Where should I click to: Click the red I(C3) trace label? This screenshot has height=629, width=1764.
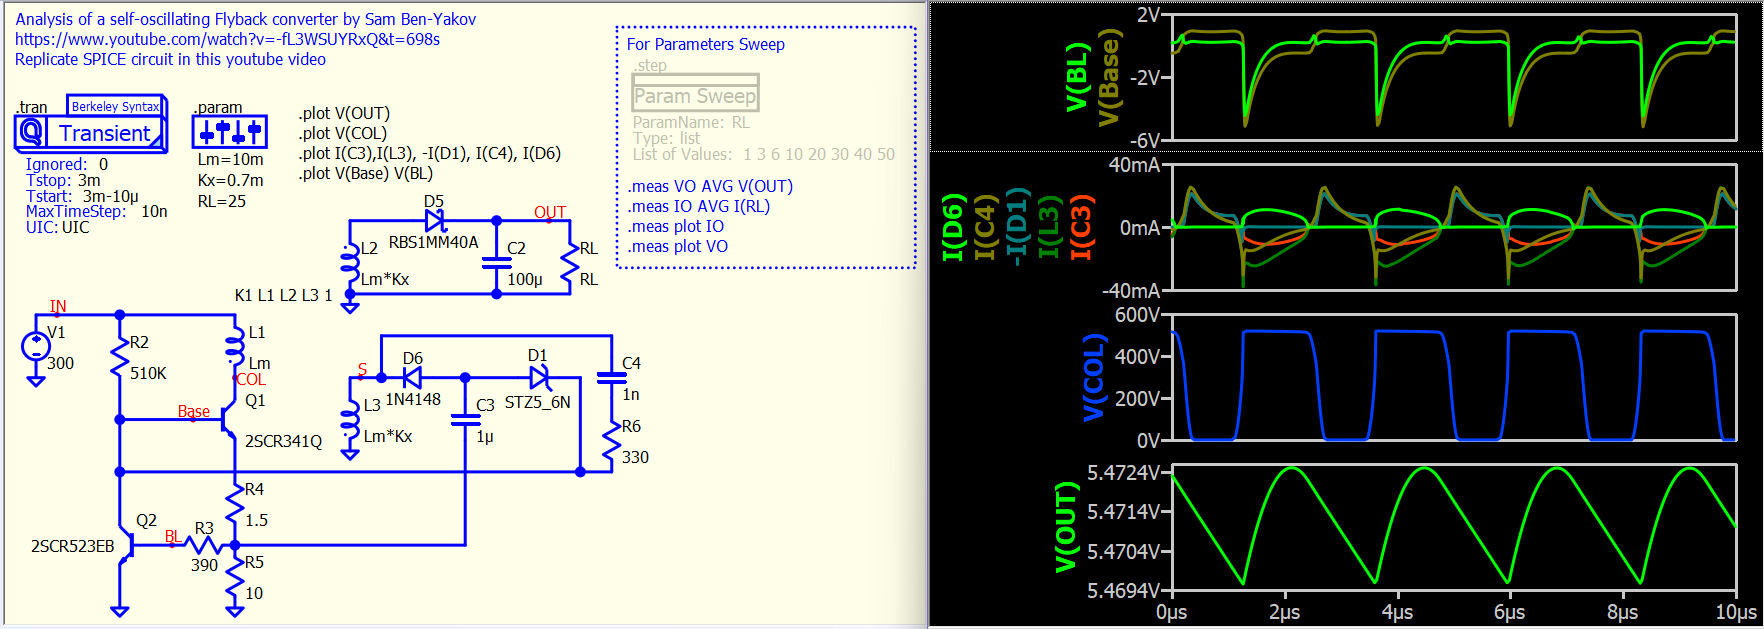click(1081, 227)
